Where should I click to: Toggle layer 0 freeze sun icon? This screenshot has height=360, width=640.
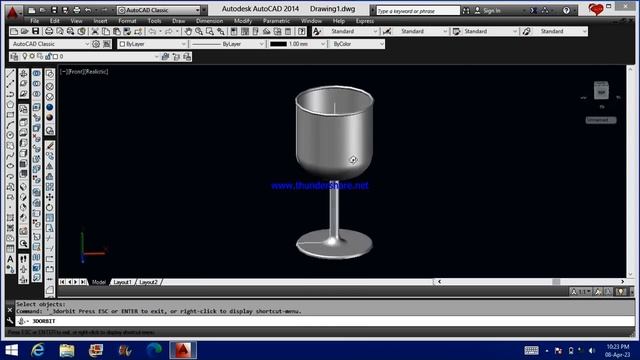32,56
